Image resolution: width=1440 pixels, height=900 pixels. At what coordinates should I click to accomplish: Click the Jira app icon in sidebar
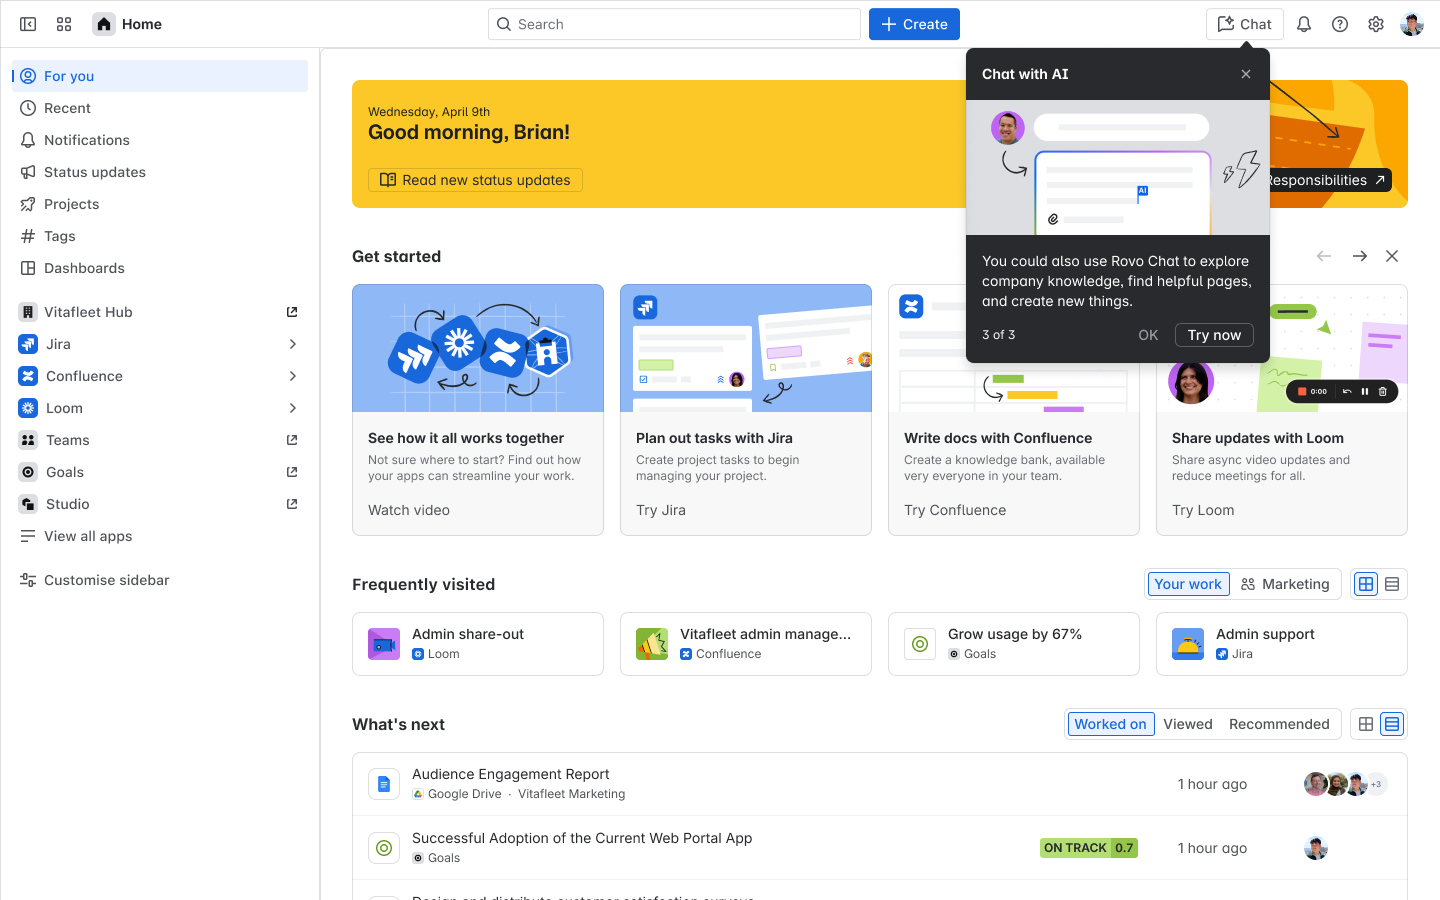[28, 344]
